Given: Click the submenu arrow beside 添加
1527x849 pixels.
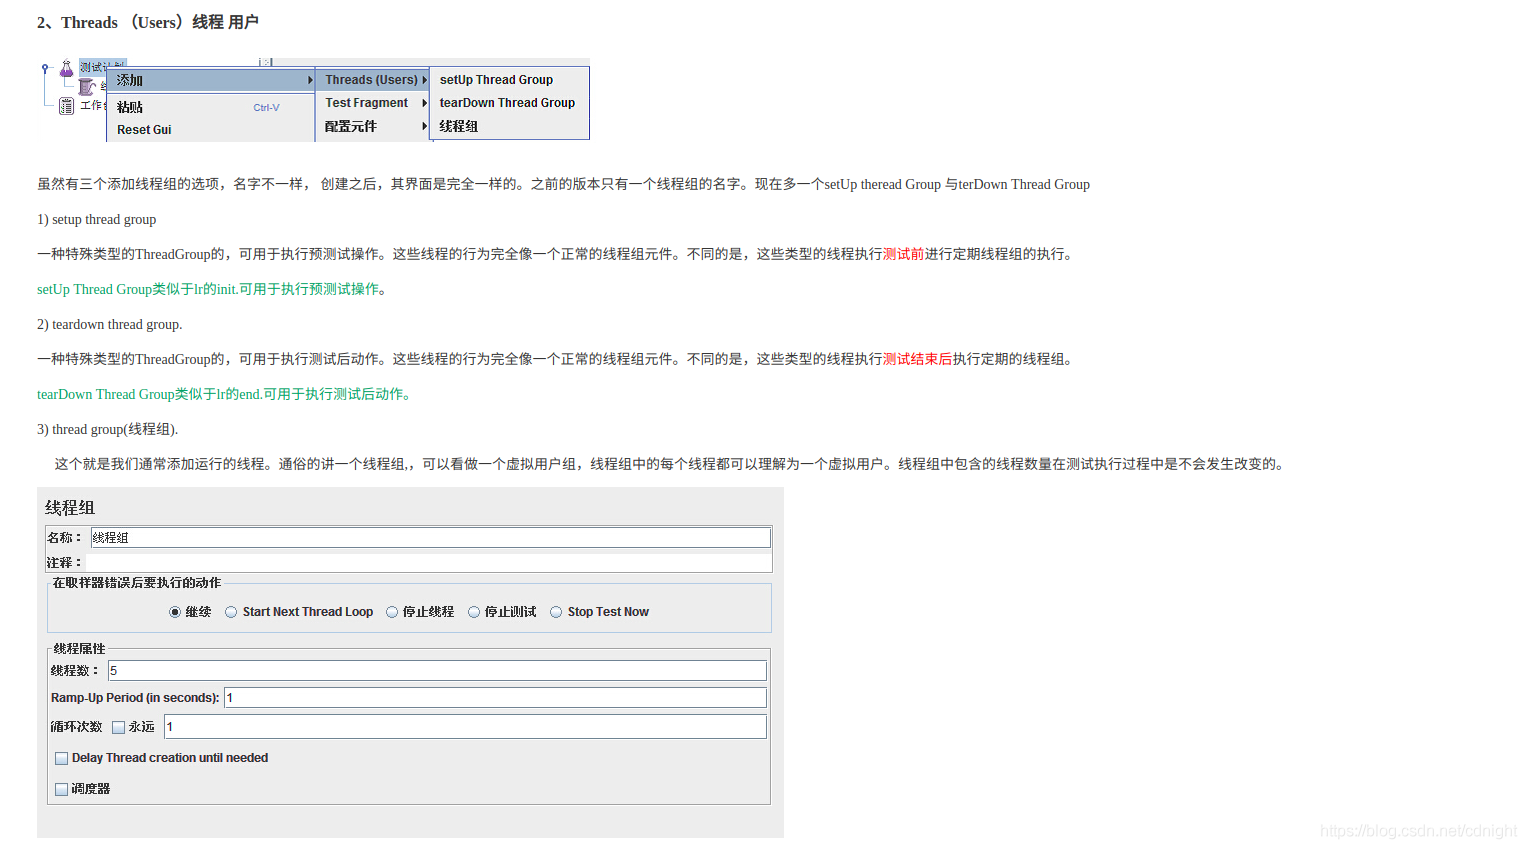Looking at the screenshot, I should click(310, 80).
